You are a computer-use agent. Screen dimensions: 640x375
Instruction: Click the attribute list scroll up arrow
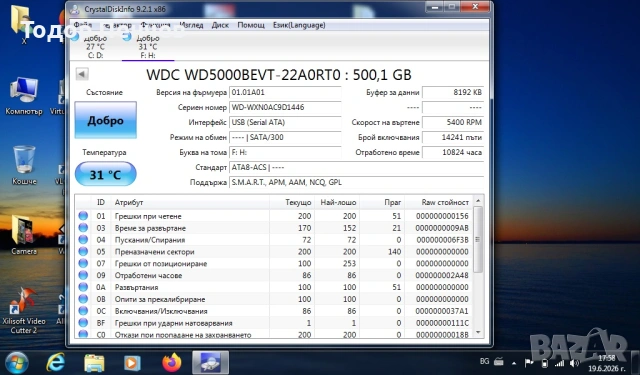(x=478, y=201)
